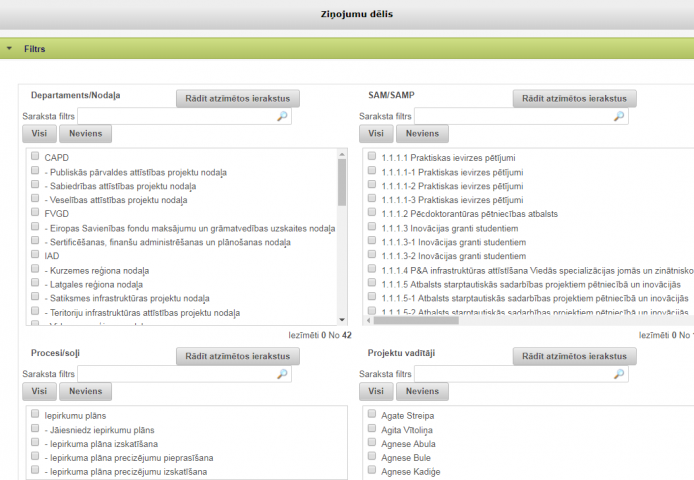Image resolution: width=694 pixels, height=480 pixels.
Task: Click the magnifier icon in Projektu vadītāji filter
Action: [x=619, y=374]
